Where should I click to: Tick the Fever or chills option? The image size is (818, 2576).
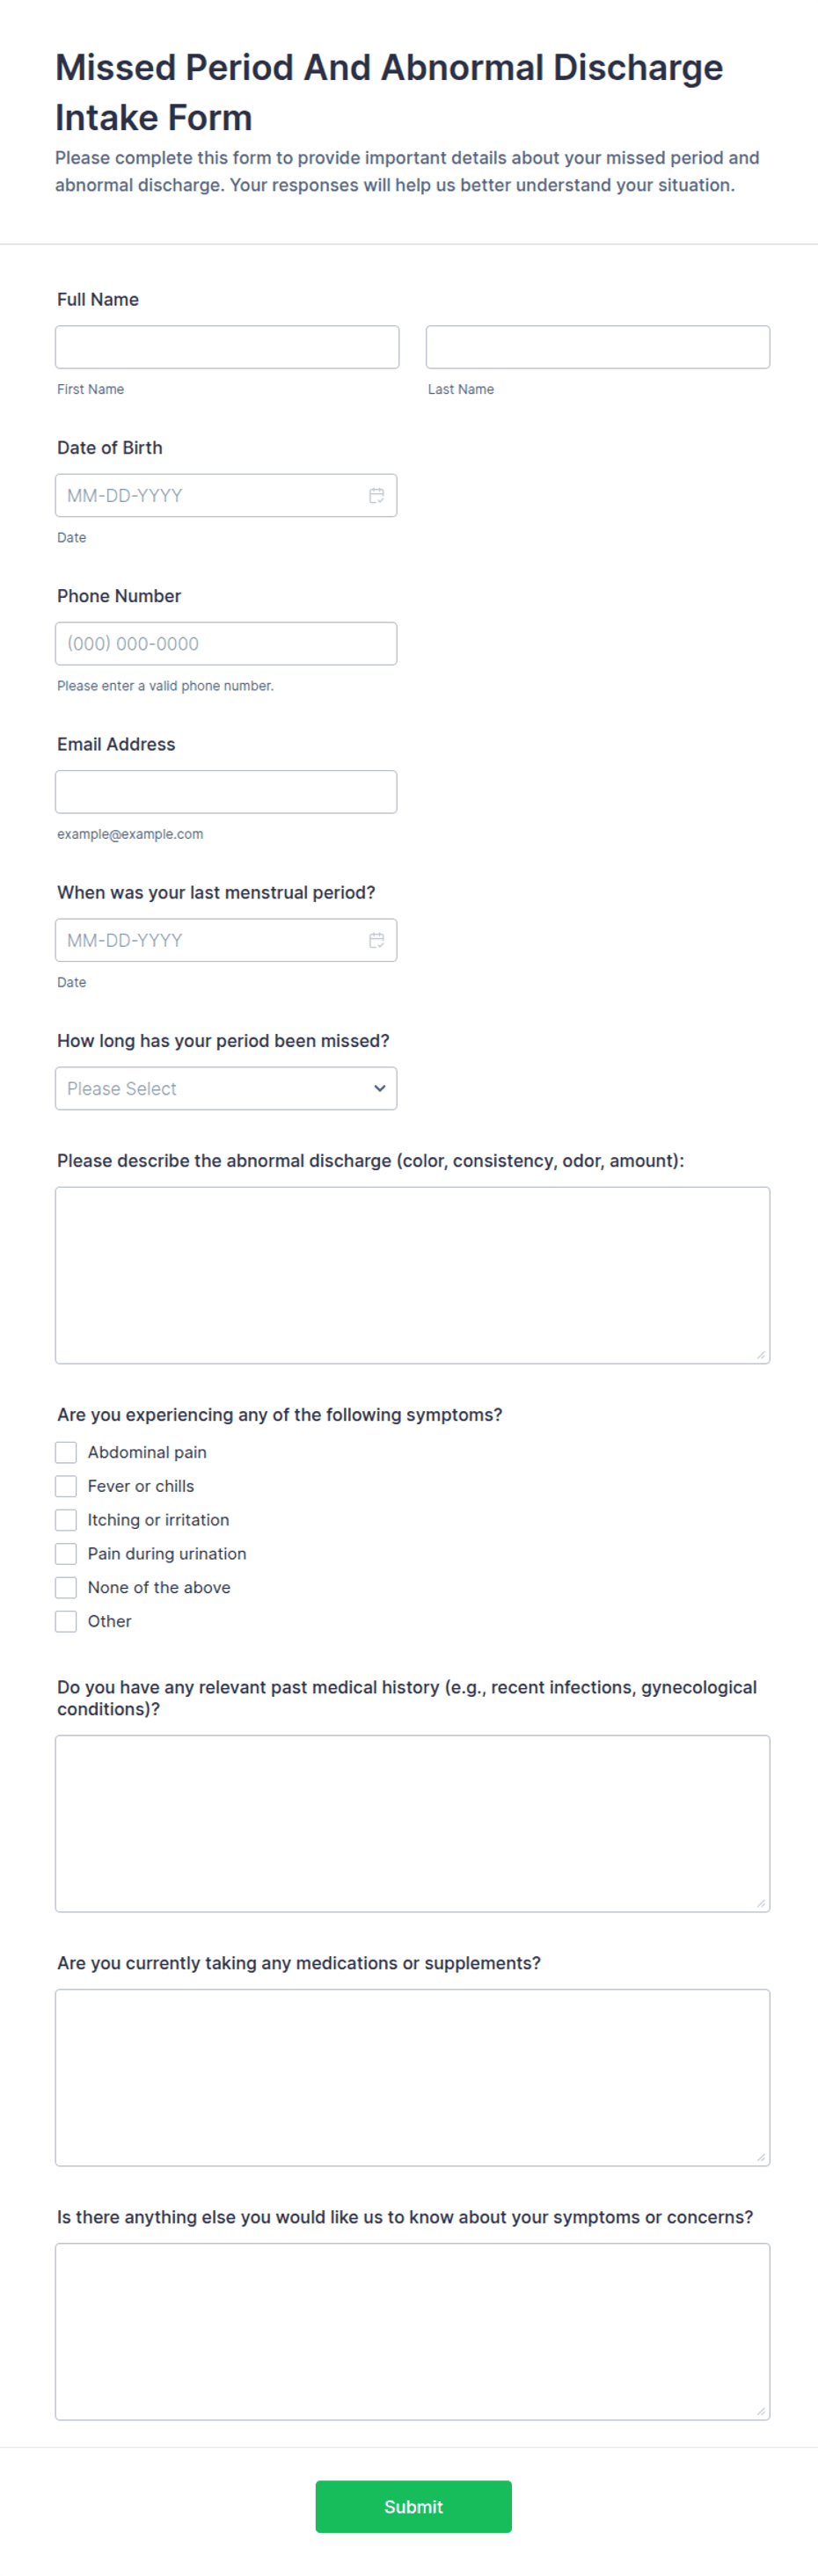point(66,1487)
